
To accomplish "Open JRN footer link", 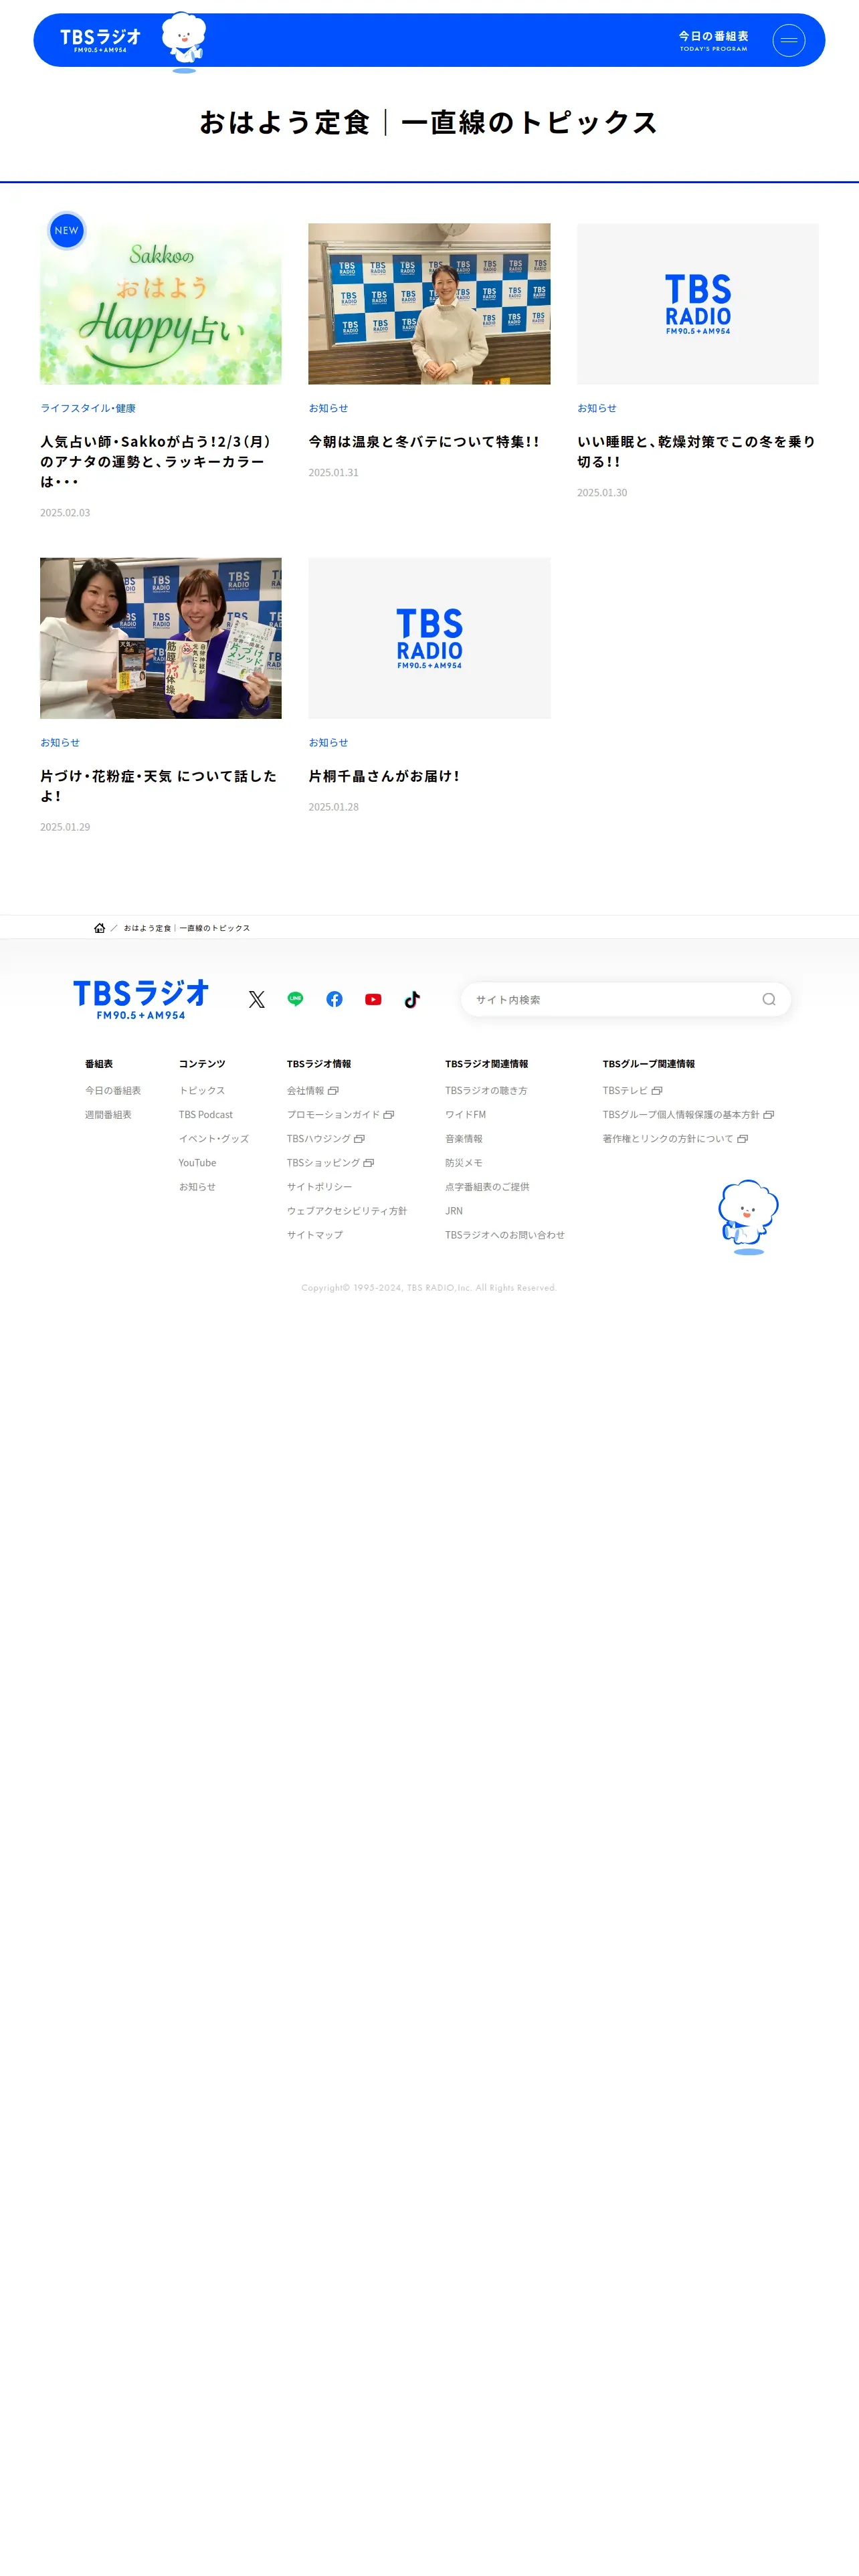I will pyautogui.click(x=454, y=1211).
